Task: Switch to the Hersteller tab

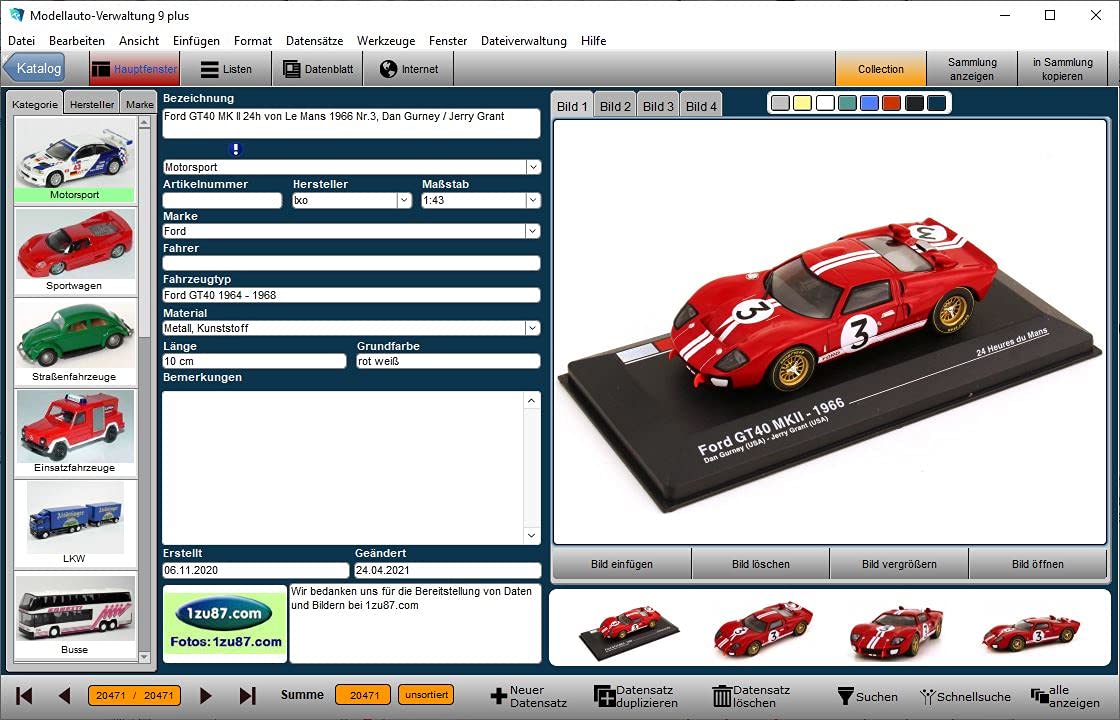Action: point(92,104)
